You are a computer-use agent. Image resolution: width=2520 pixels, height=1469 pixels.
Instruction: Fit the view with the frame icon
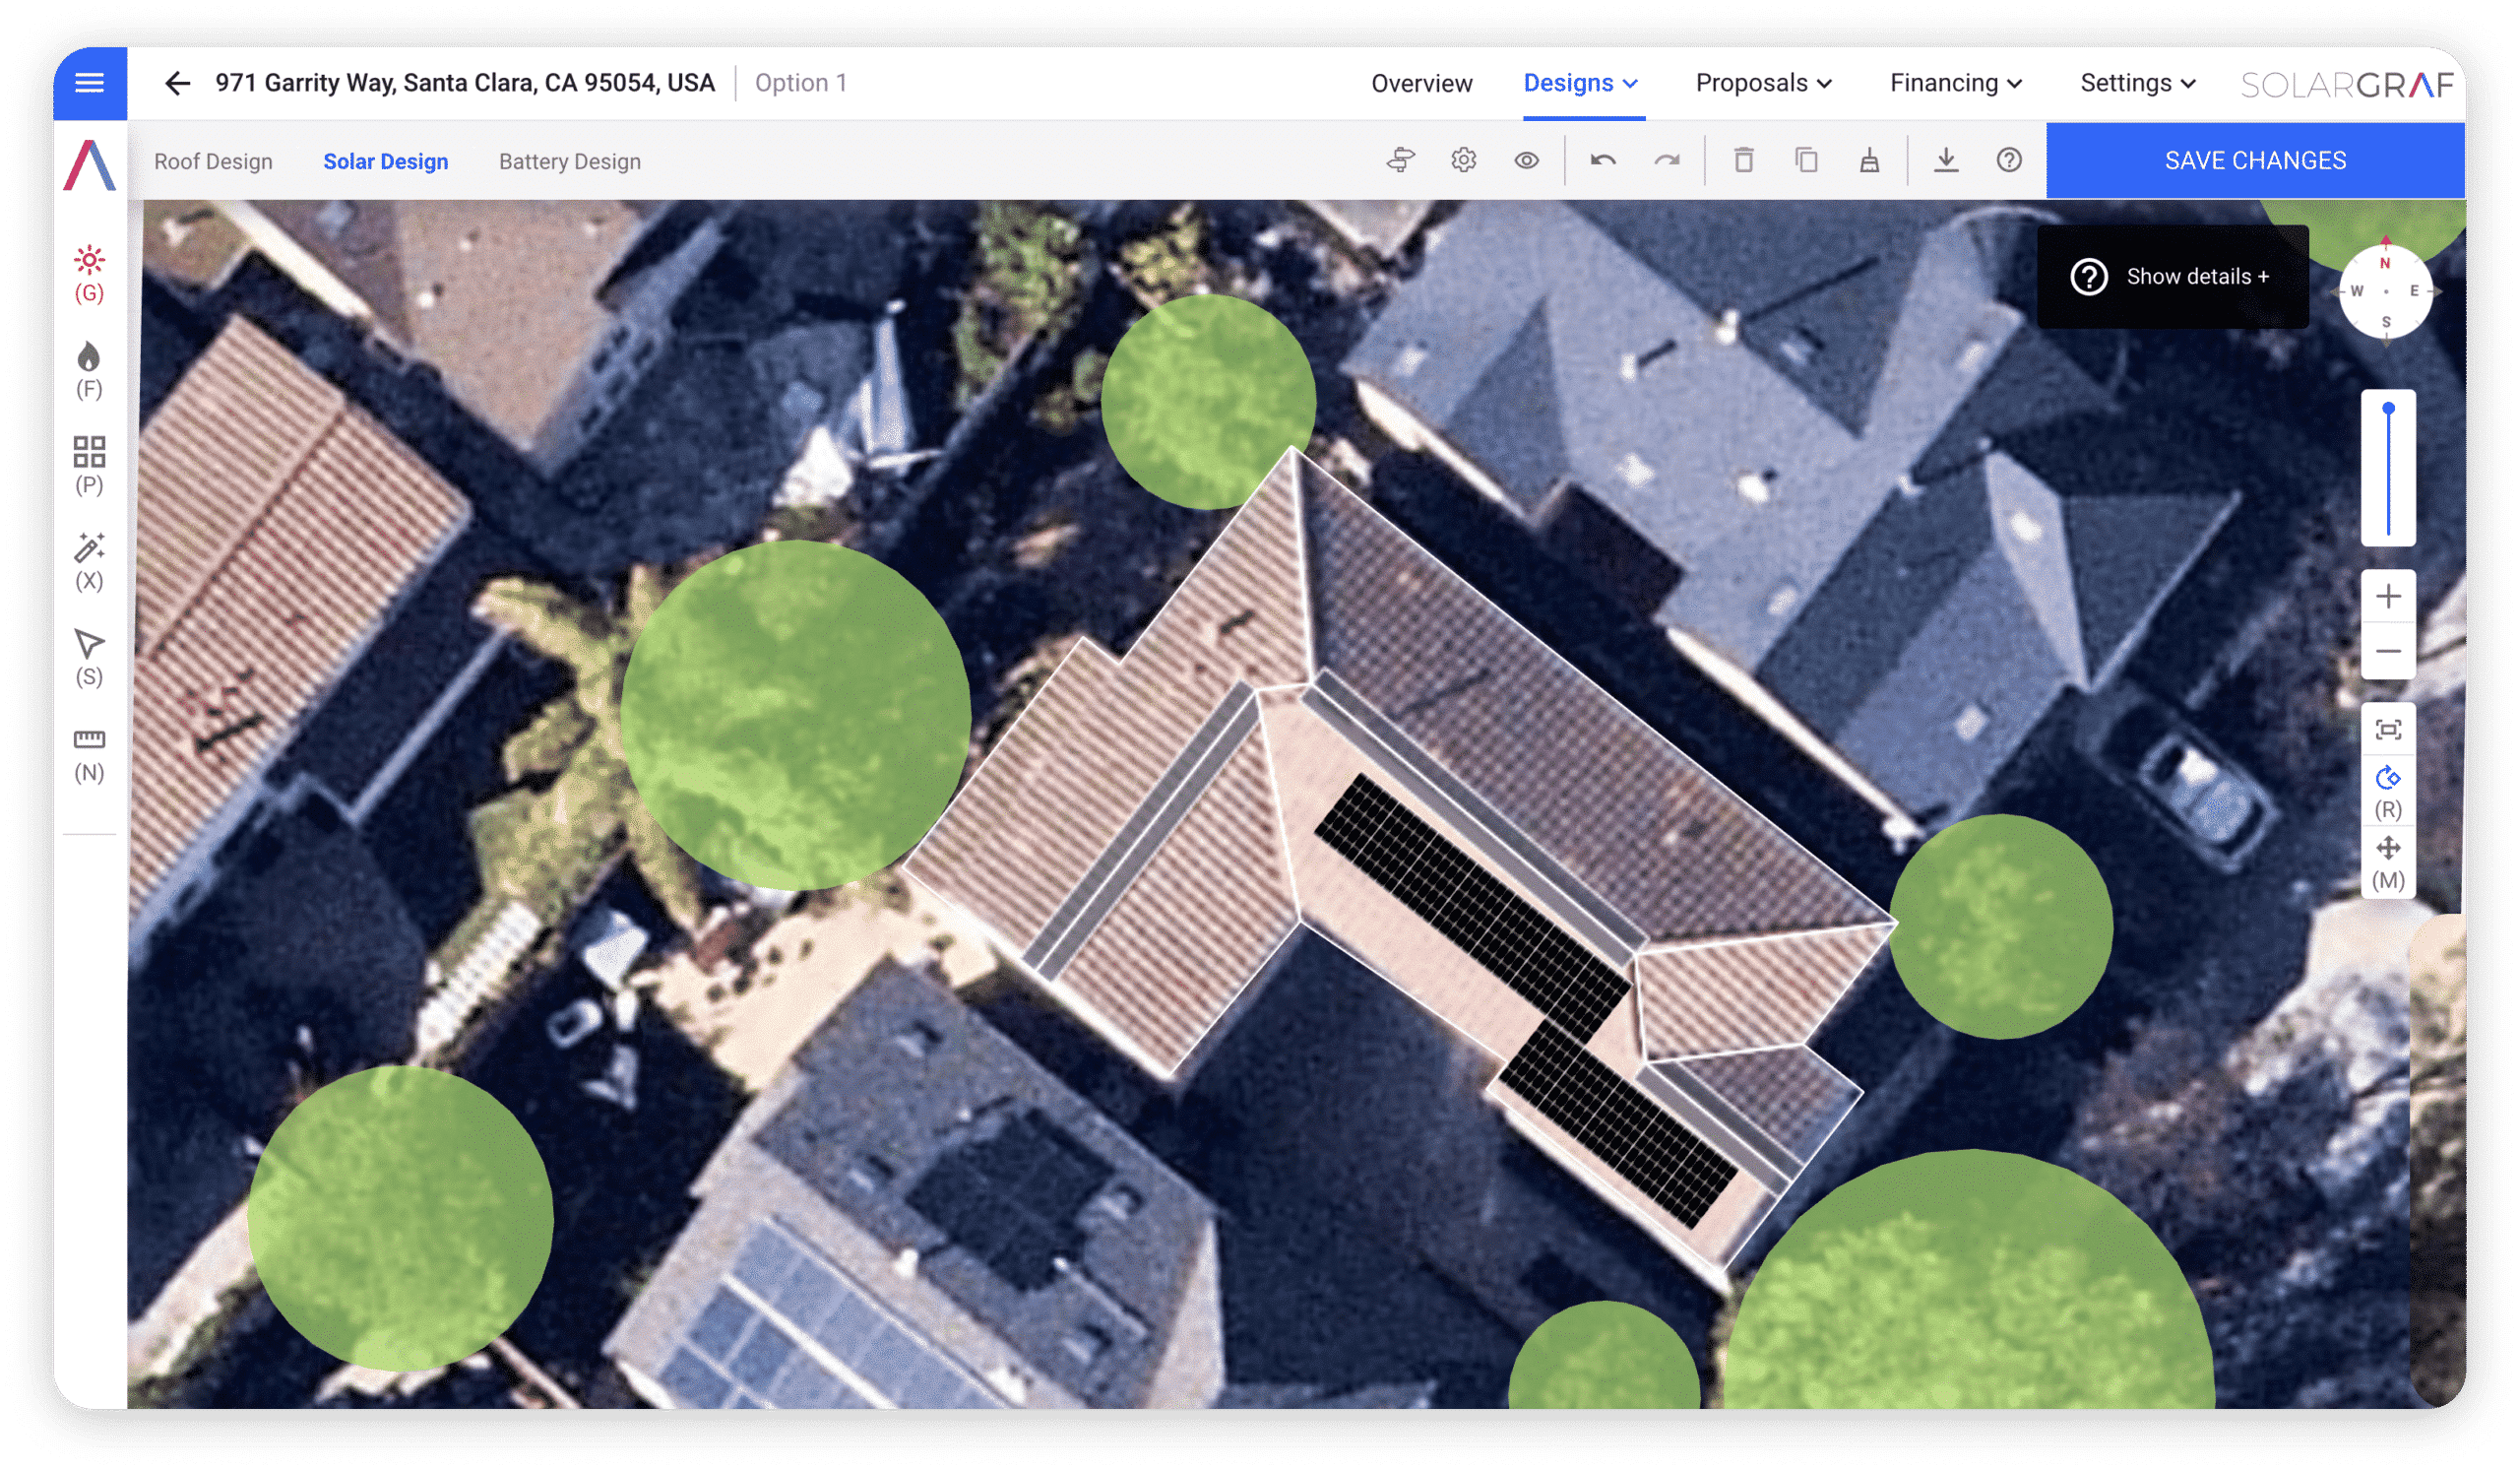2388,730
